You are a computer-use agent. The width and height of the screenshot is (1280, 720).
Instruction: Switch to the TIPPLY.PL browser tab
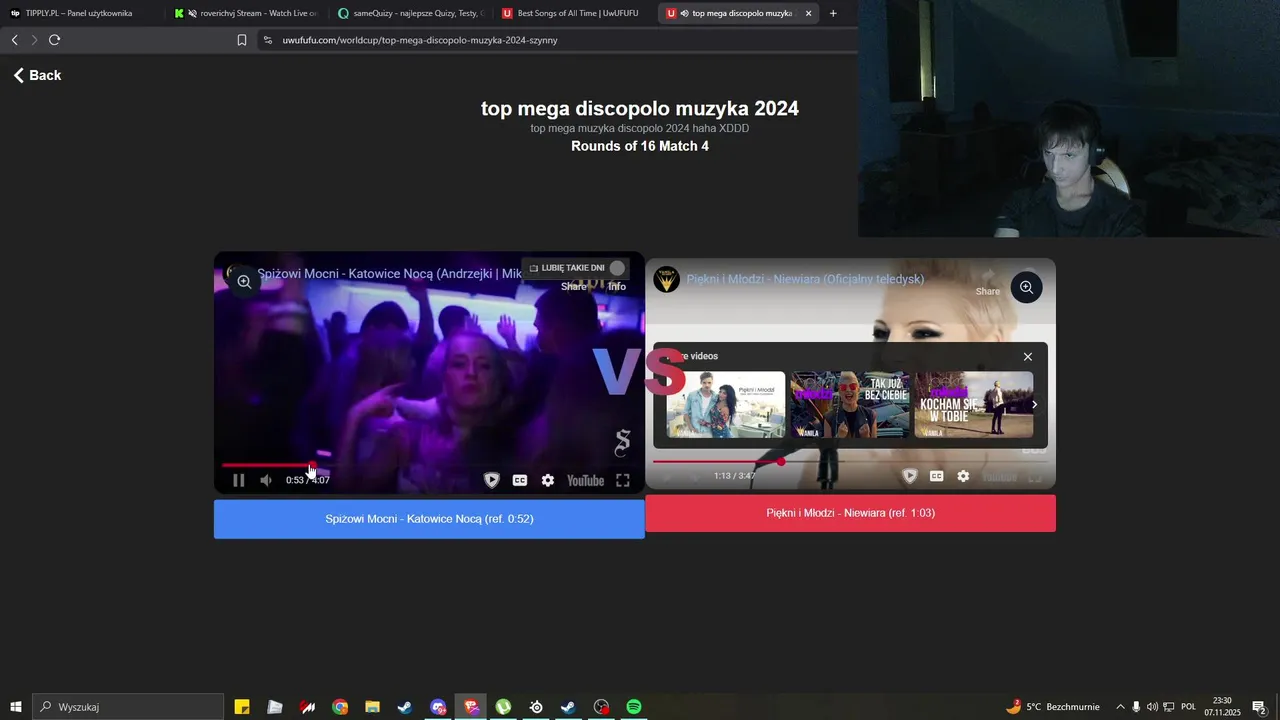click(78, 13)
